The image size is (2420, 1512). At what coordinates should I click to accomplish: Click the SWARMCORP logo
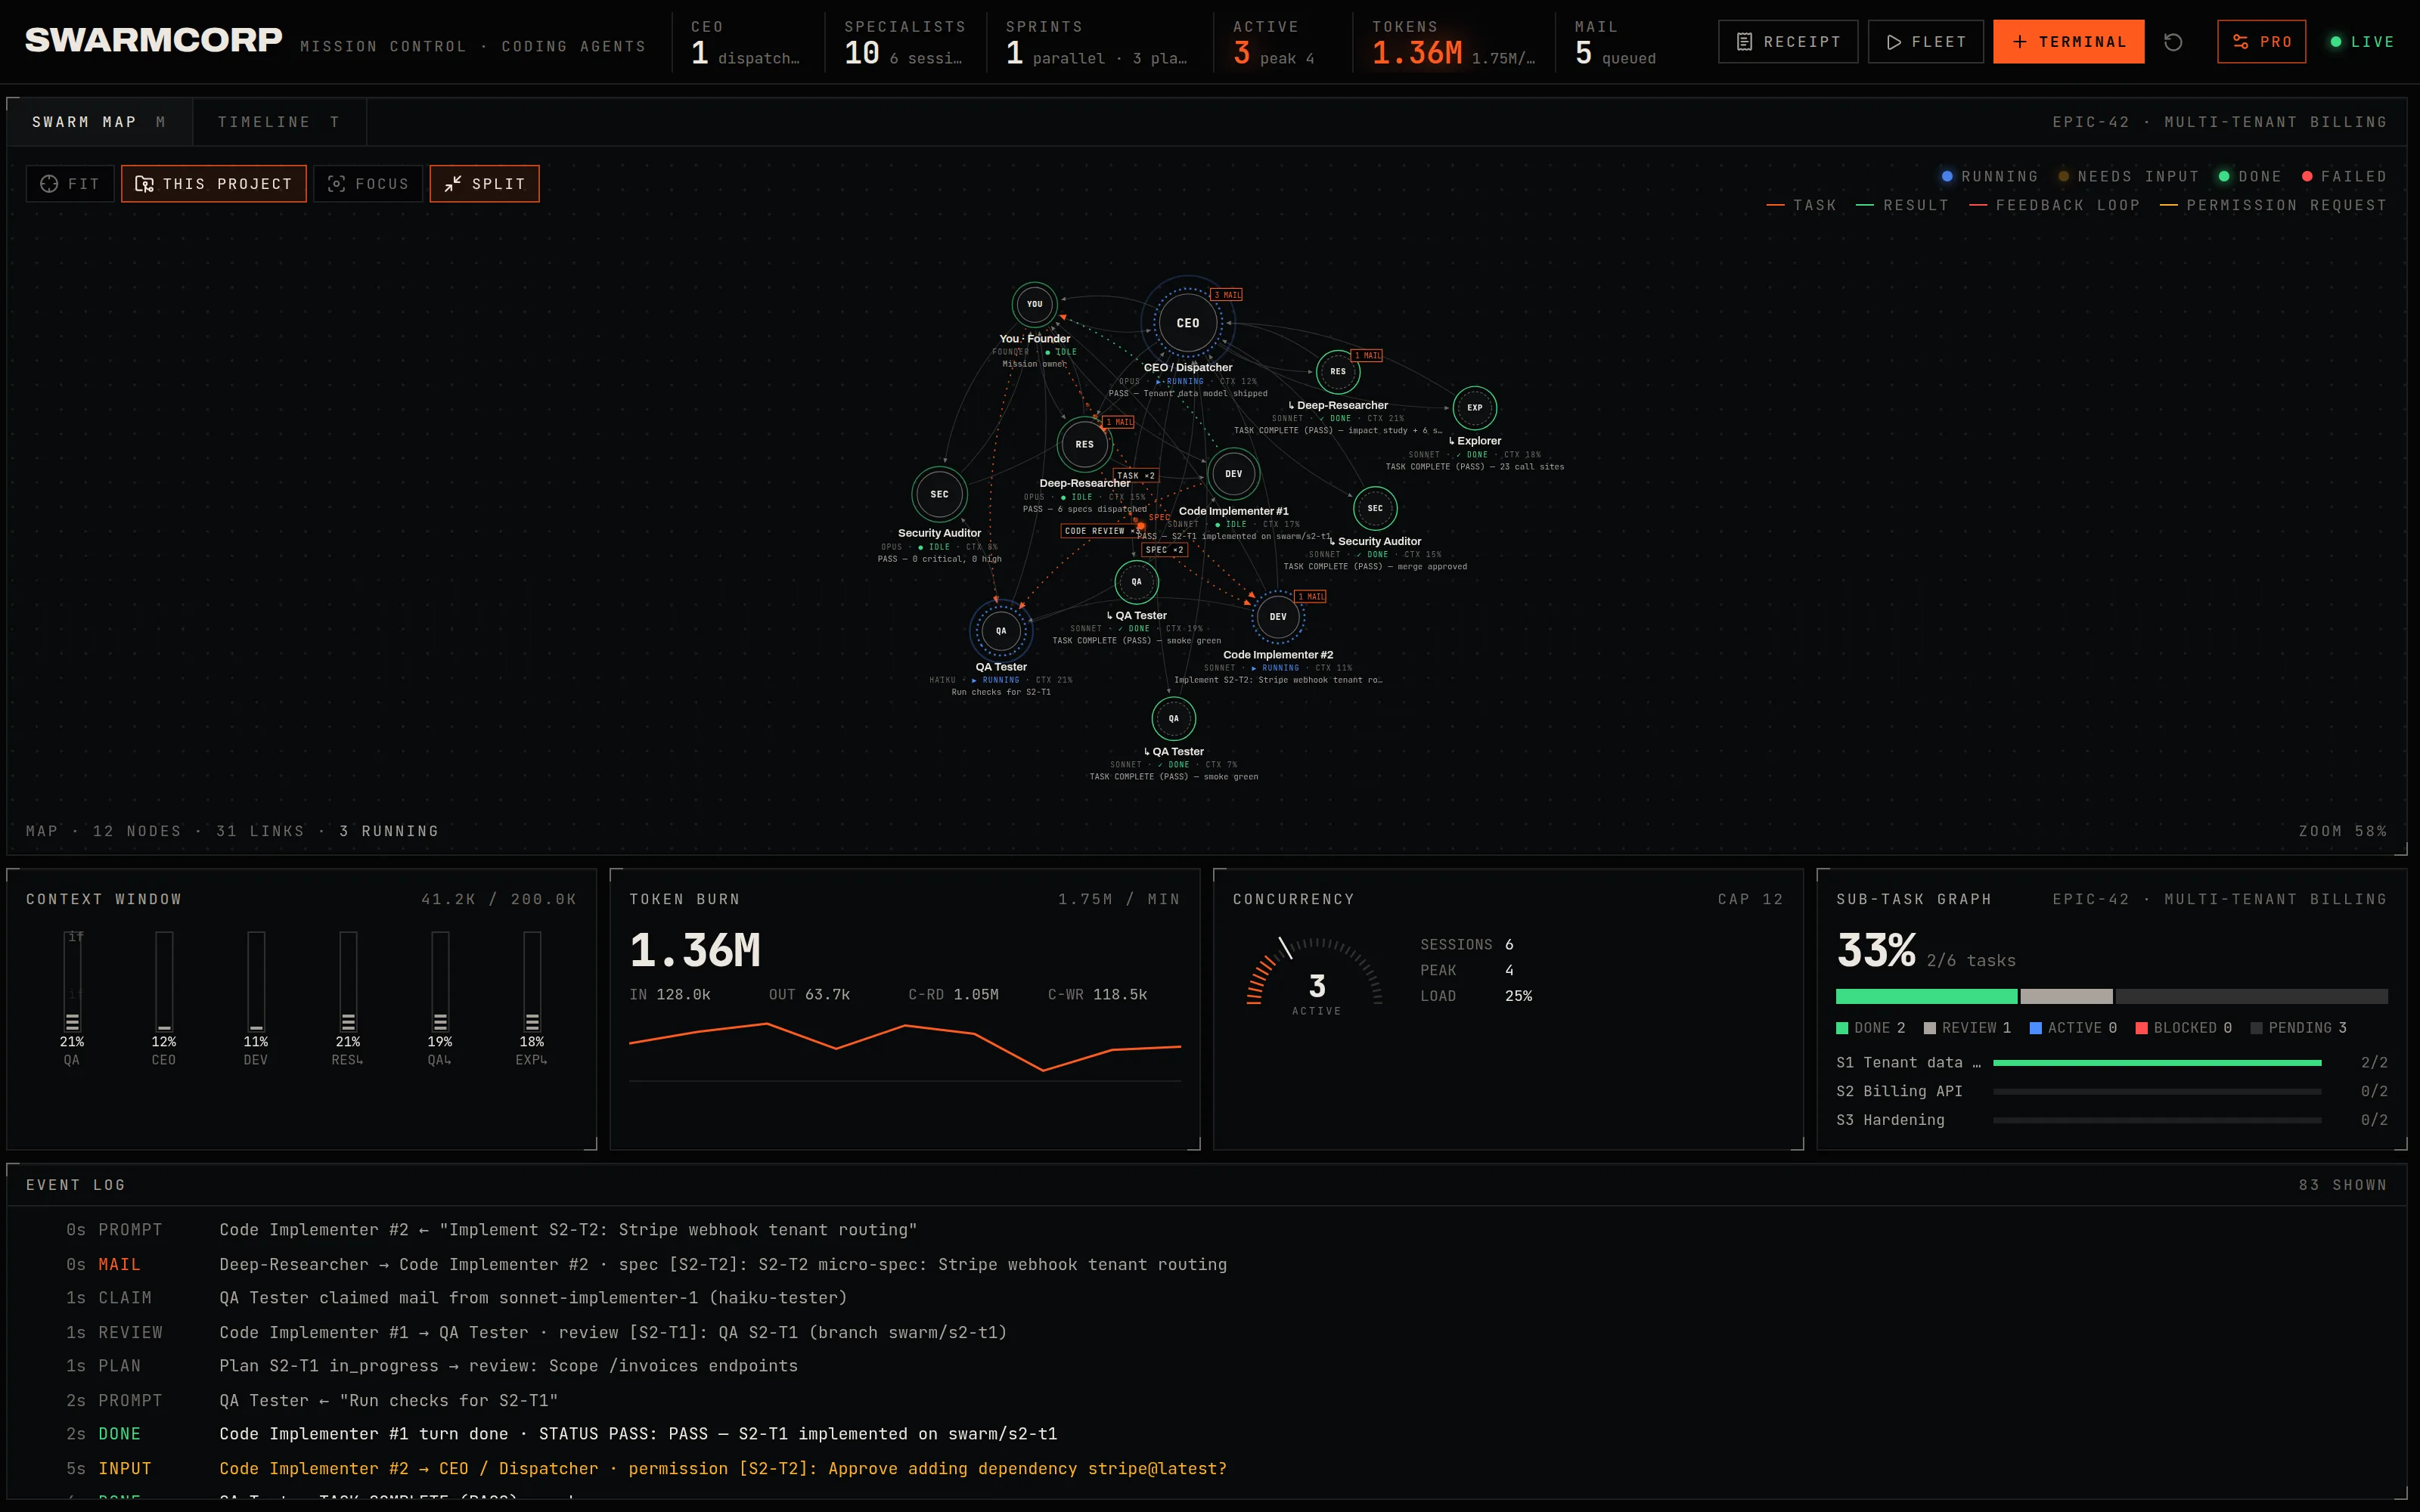[153, 40]
